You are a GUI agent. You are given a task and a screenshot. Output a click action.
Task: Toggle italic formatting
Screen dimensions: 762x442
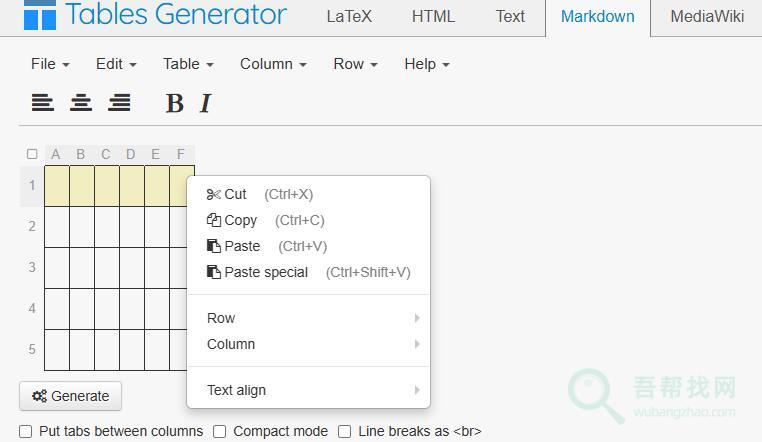[x=205, y=103]
